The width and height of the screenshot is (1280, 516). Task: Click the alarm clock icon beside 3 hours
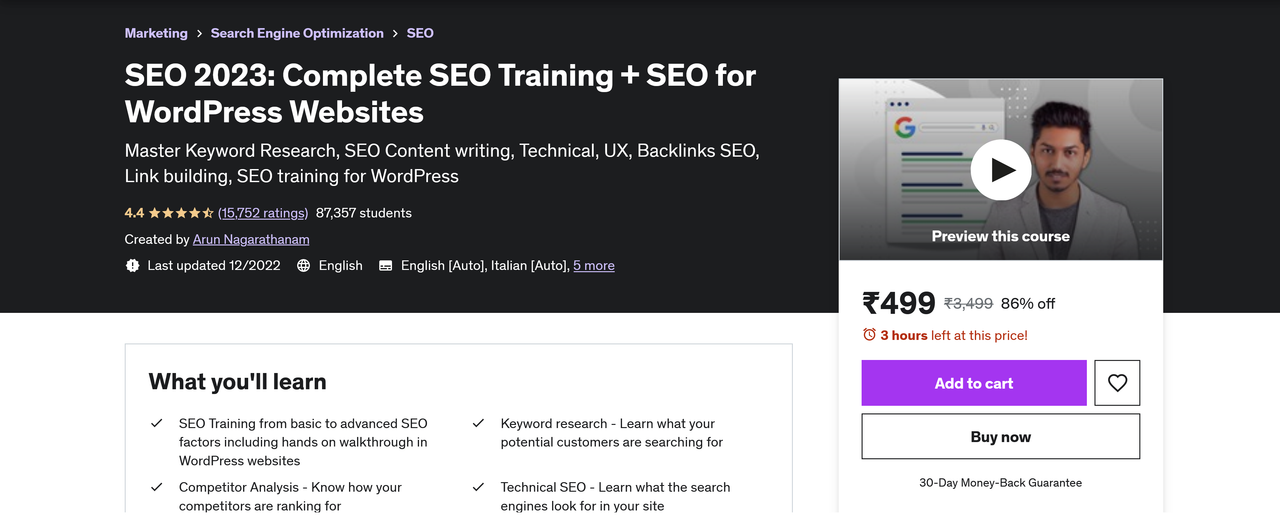(869, 335)
